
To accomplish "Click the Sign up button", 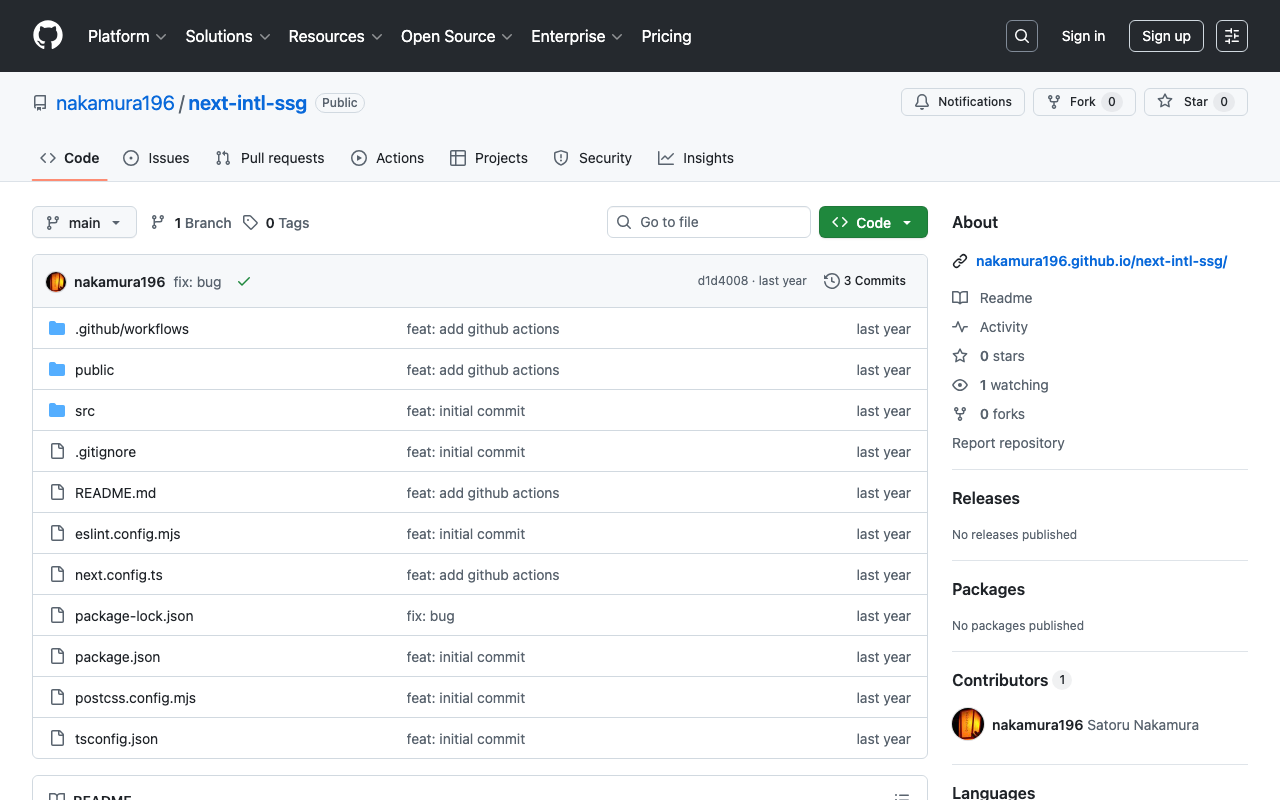I will 1166,36.
